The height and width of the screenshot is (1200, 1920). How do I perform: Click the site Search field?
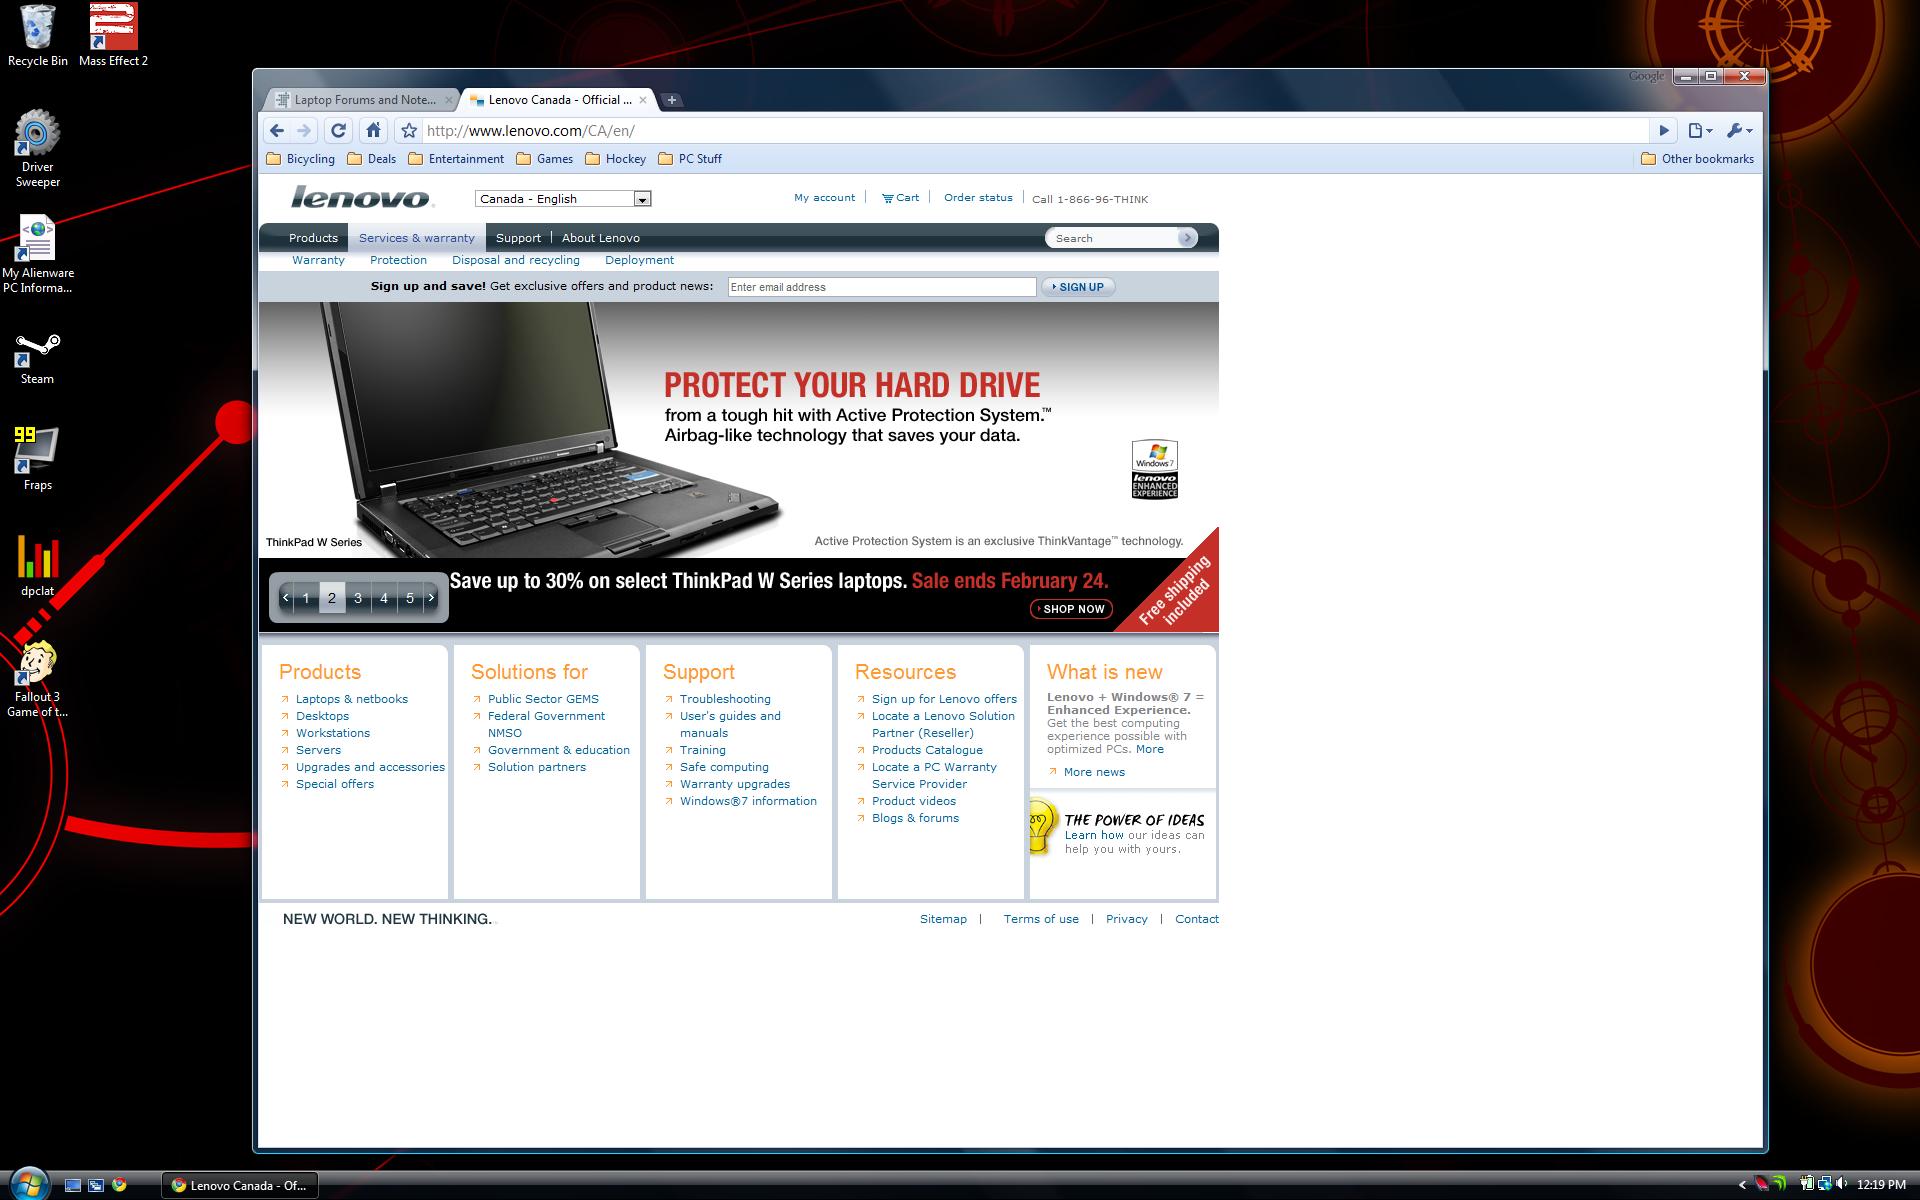pos(1112,238)
